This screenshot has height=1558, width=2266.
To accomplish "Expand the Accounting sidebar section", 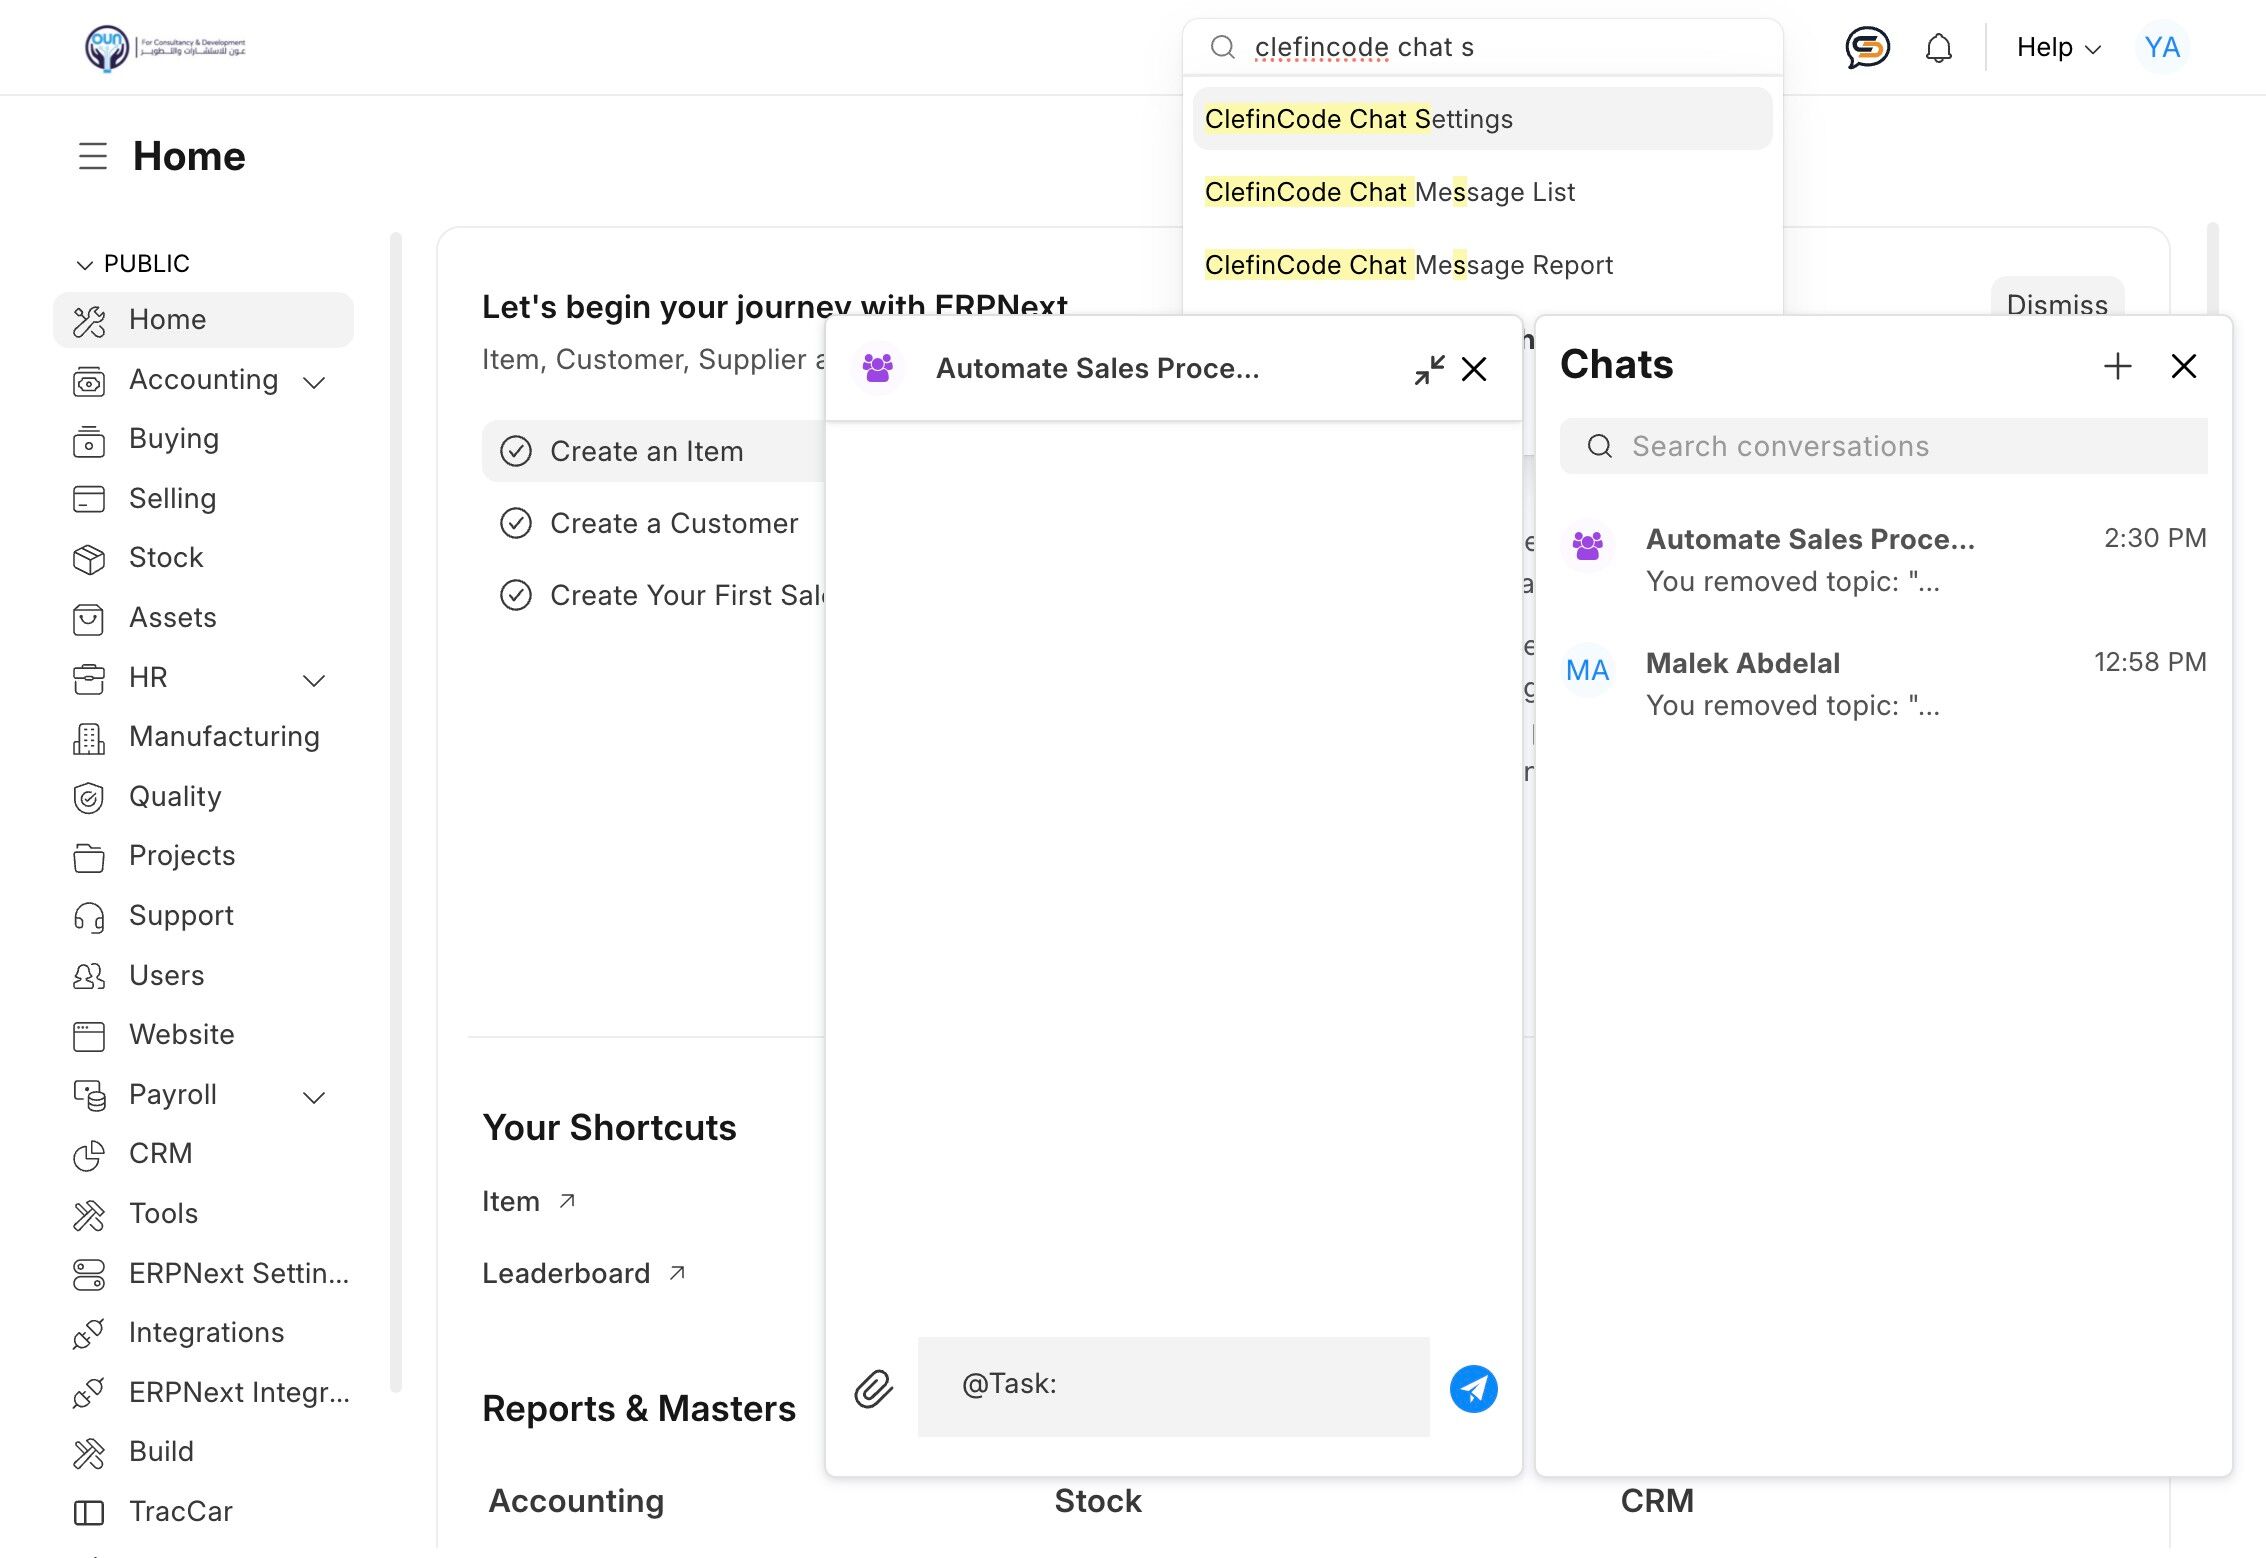I will pyautogui.click(x=314, y=381).
